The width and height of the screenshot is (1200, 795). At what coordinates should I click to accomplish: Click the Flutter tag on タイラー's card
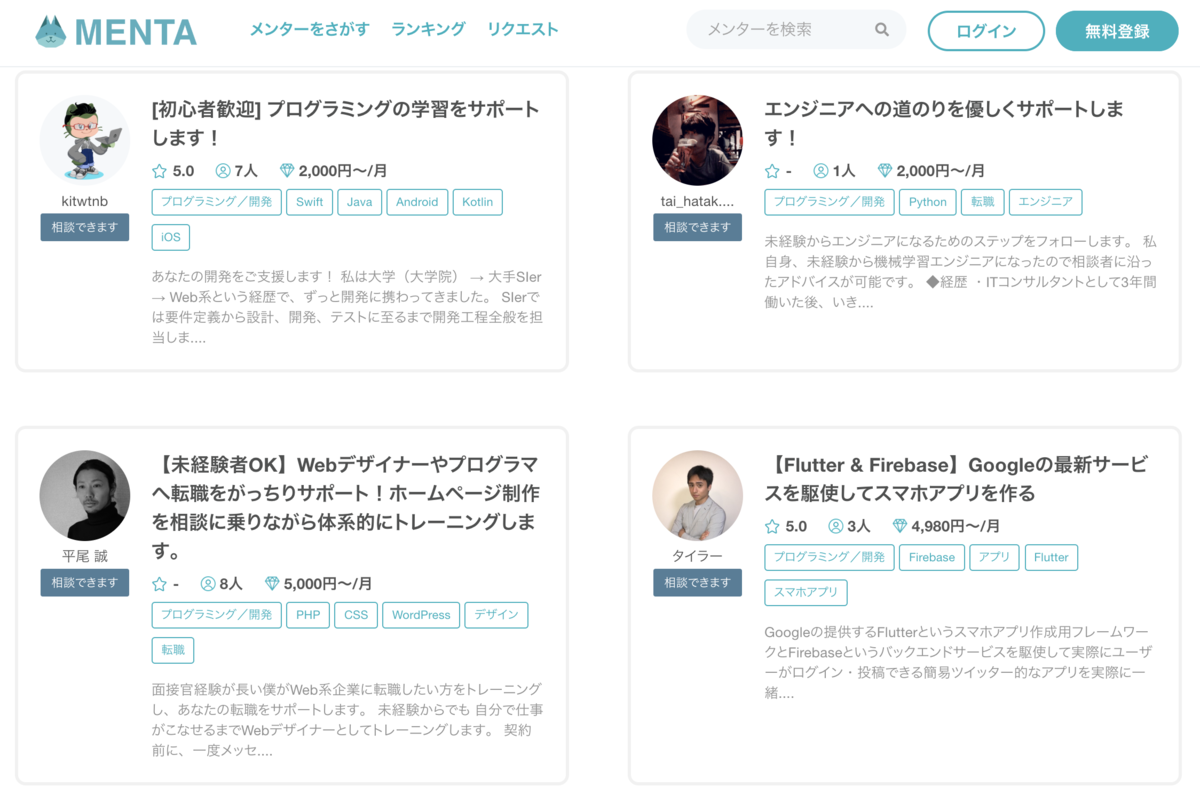(x=1051, y=557)
